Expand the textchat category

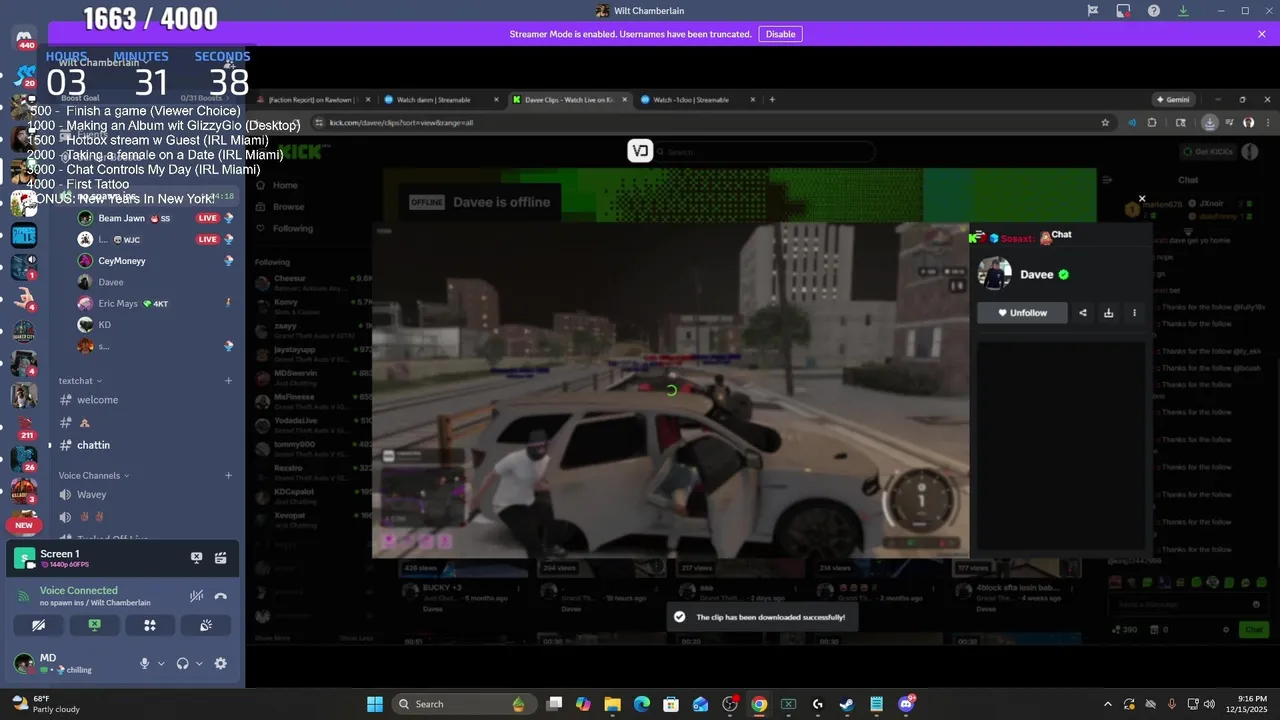tap(80, 381)
